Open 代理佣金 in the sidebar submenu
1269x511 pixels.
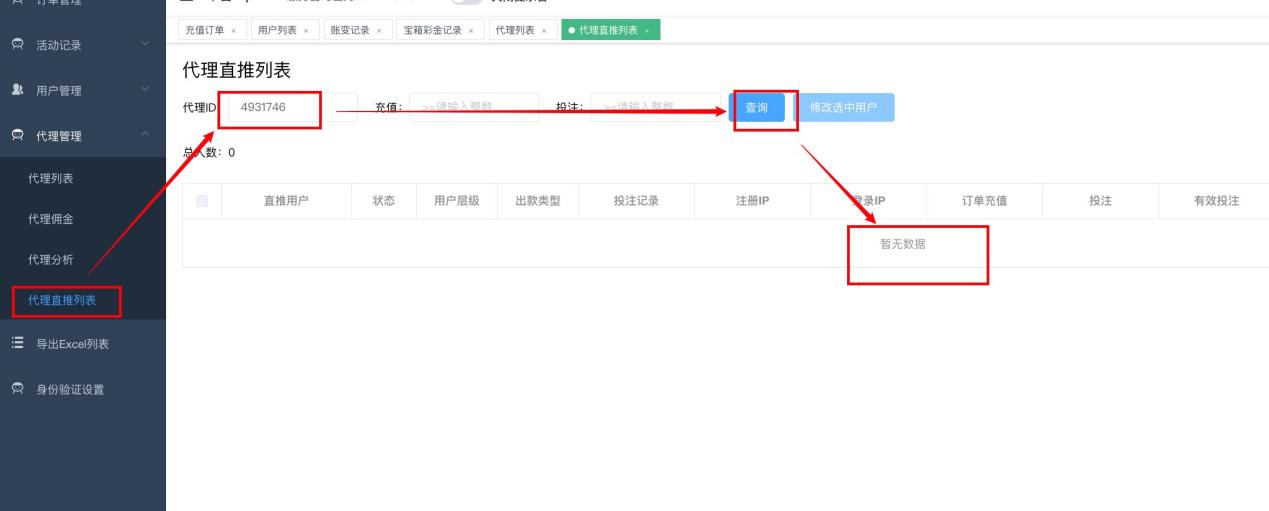pyautogui.click(x=51, y=220)
